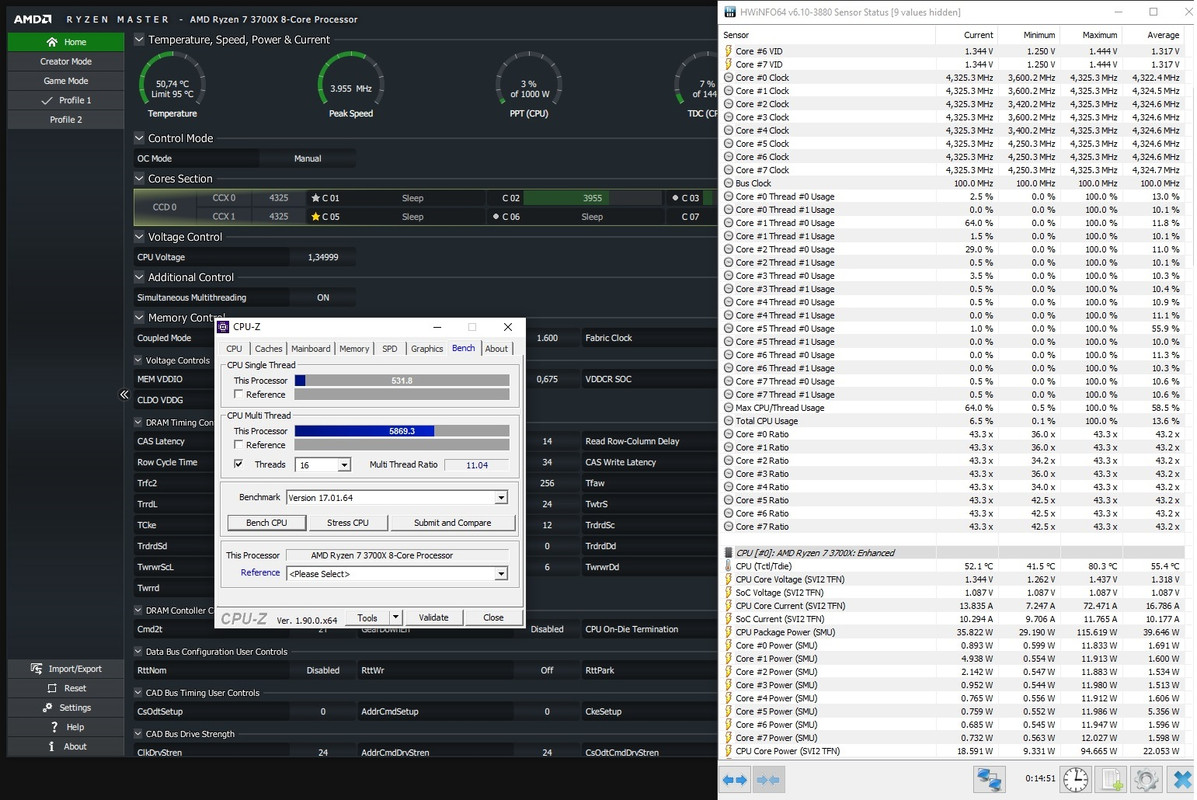Uncheck the Threads checkbox in CPU-Z
This screenshot has width=1197, height=800.
[238, 464]
